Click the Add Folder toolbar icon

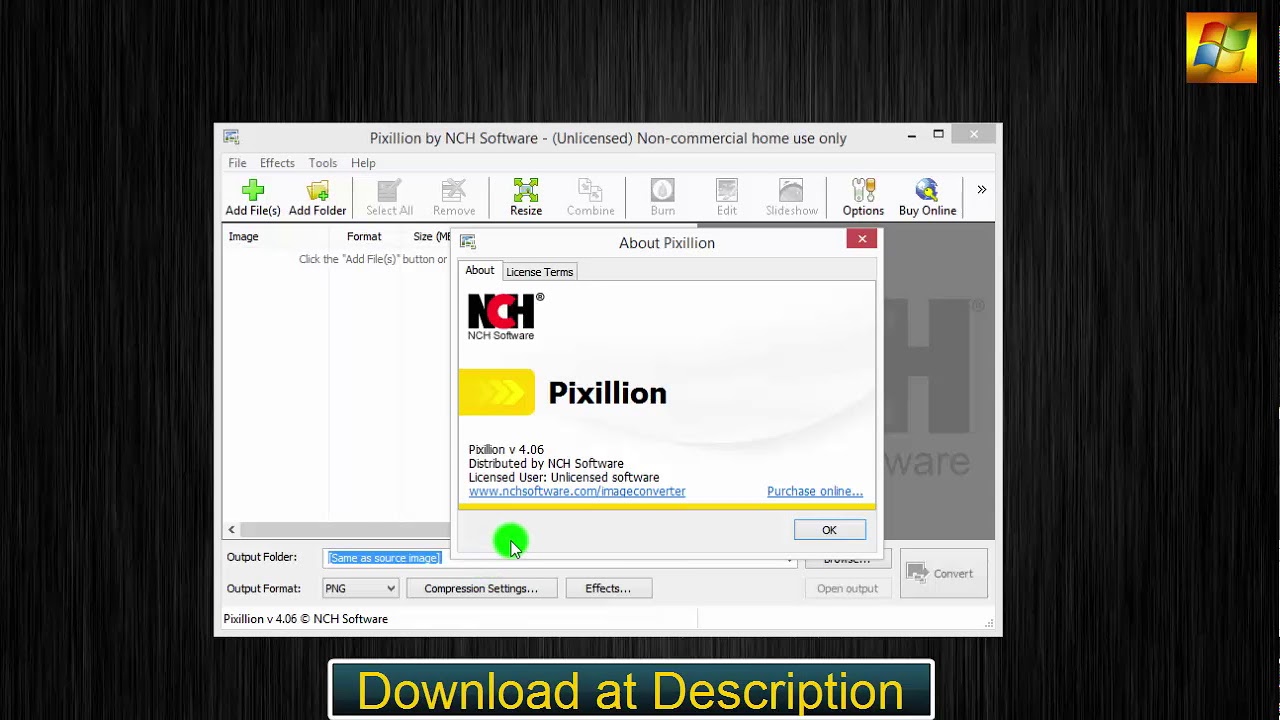coord(317,197)
